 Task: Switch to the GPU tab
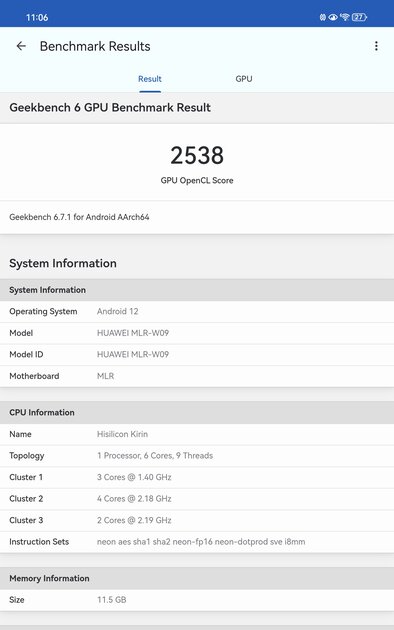pyautogui.click(x=244, y=79)
